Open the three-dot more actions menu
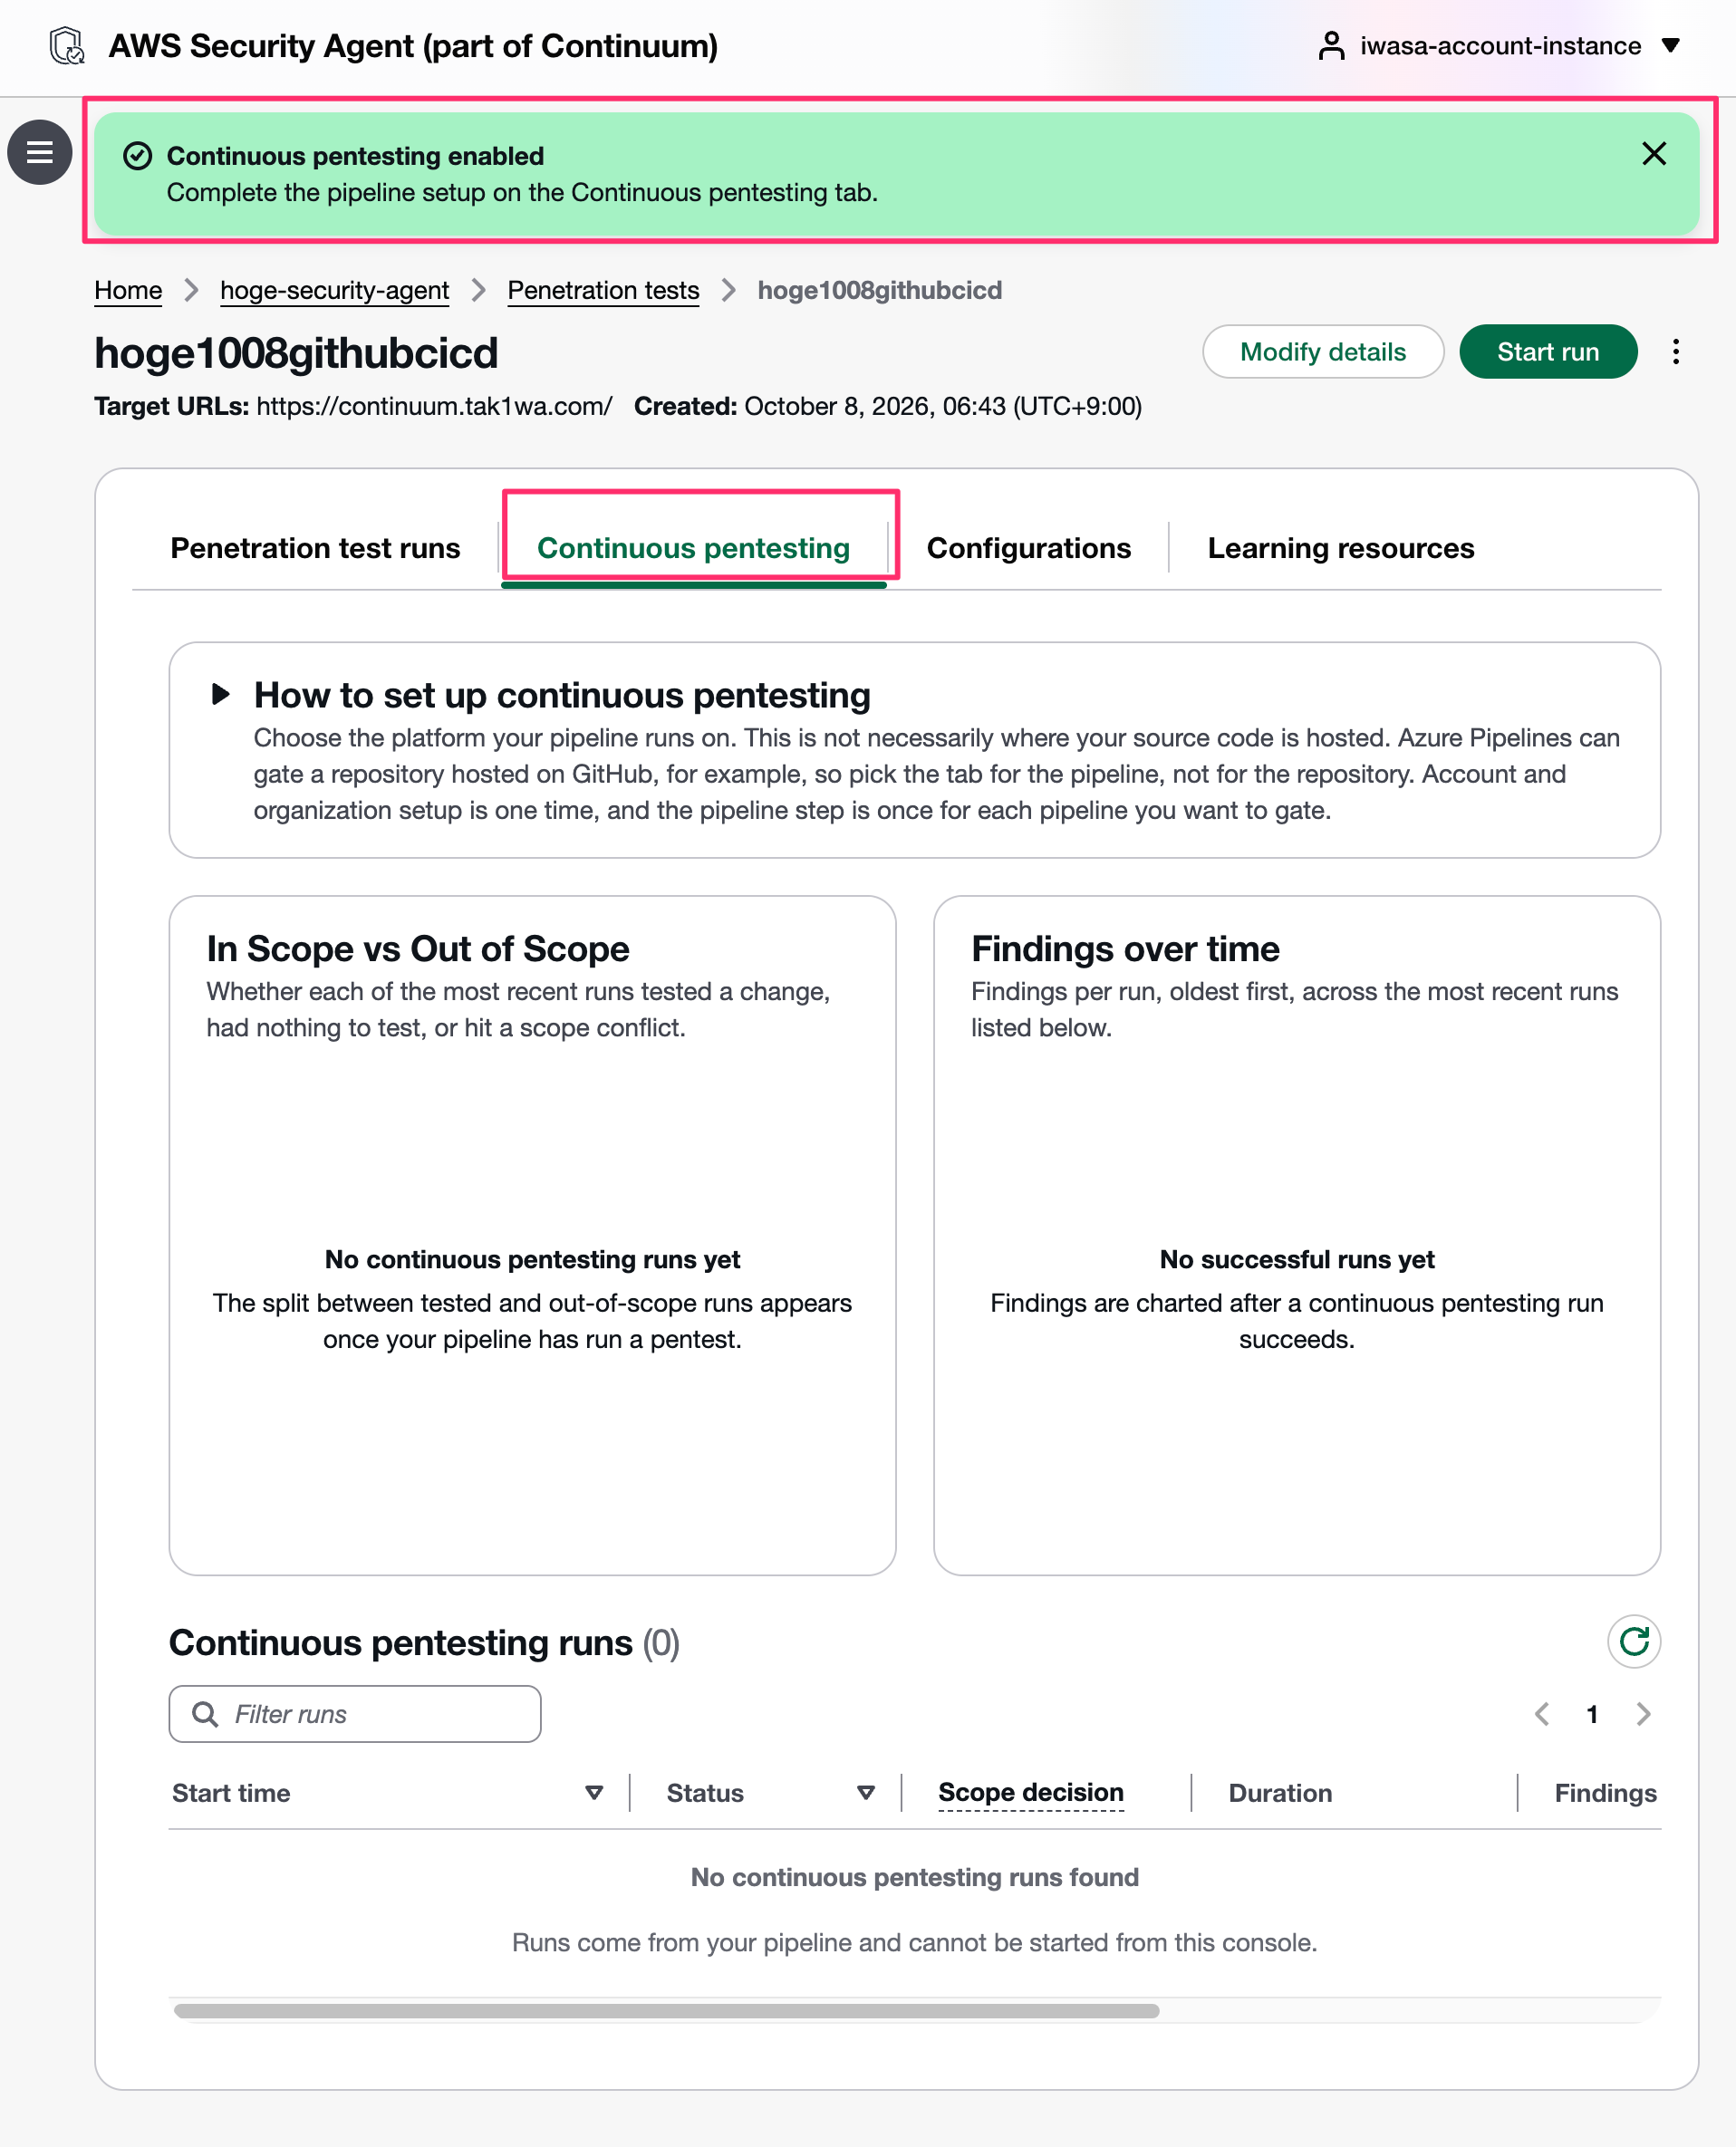Image resolution: width=1736 pixels, height=2147 pixels. (1676, 351)
